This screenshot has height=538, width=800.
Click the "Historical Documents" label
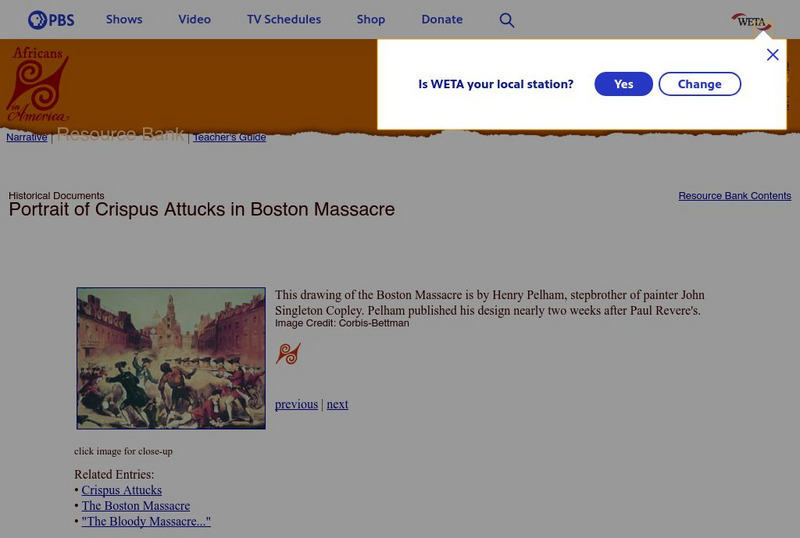tap(56, 195)
